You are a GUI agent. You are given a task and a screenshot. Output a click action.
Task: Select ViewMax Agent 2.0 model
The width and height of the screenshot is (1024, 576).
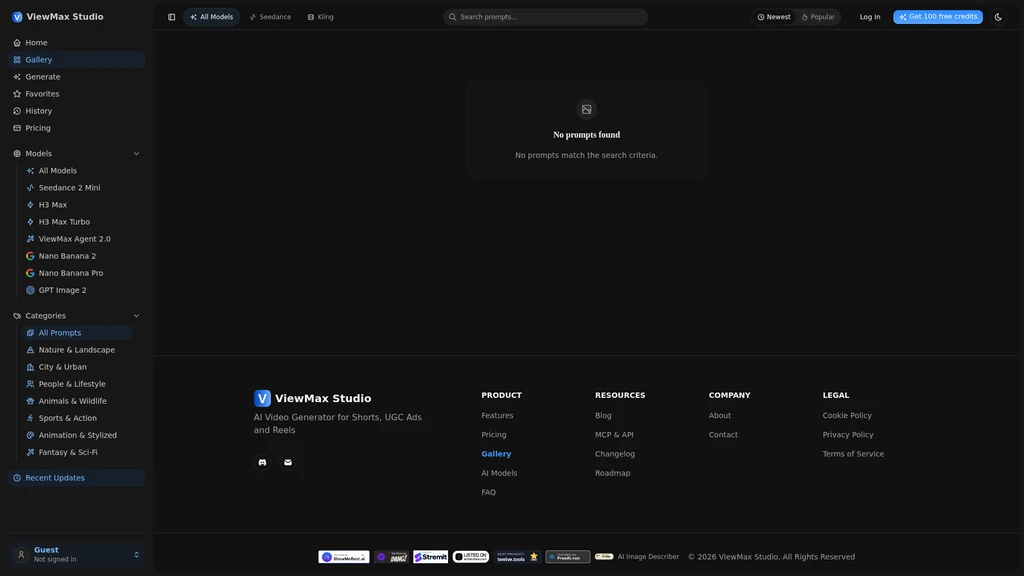(x=77, y=239)
